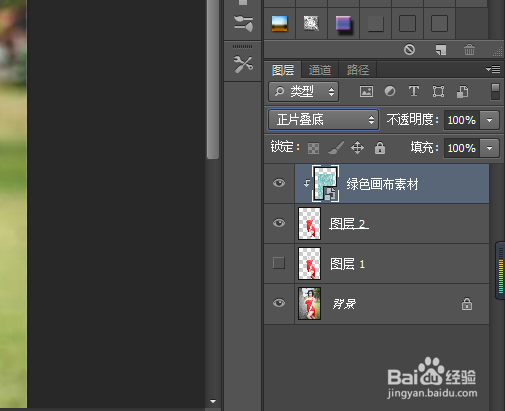Apply the purple beveled style swatch

[x=343, y=24]
